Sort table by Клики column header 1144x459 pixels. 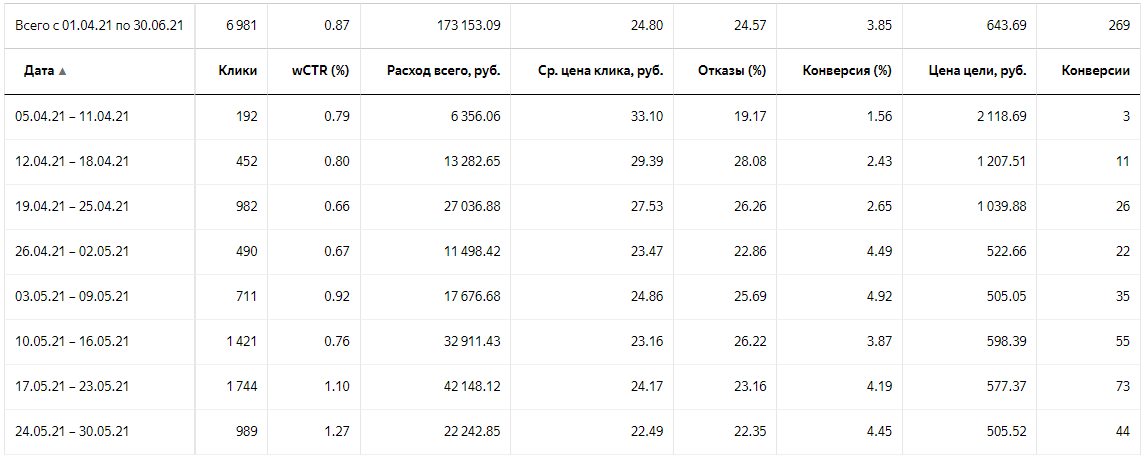pyautogui.click(x=237, y=71)
